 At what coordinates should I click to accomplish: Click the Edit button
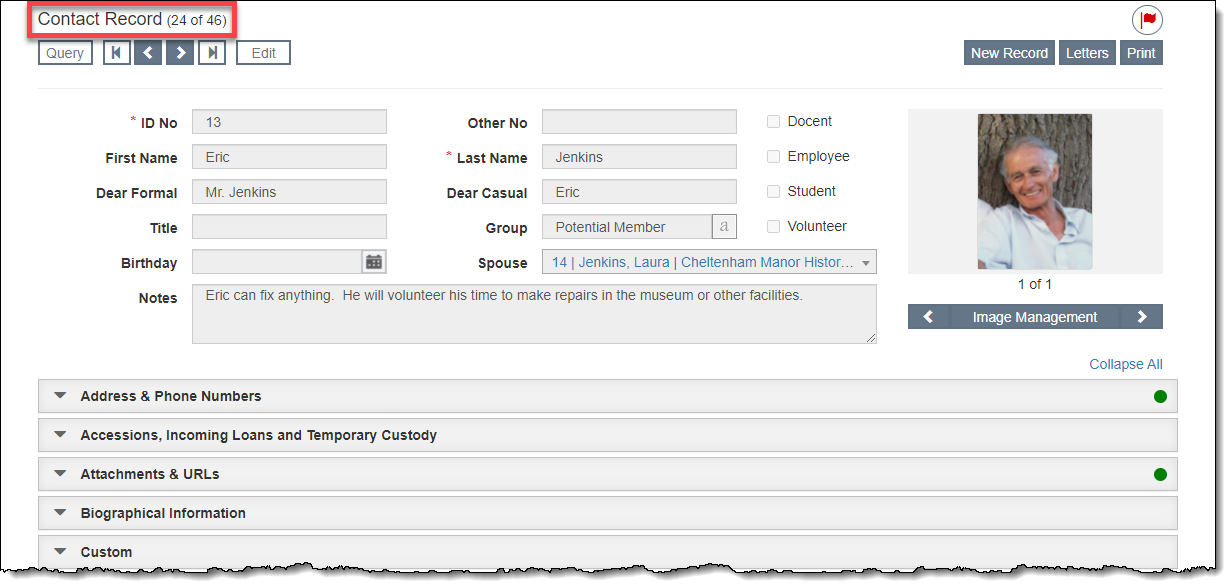pyautogui.click(x=263, y=53)
